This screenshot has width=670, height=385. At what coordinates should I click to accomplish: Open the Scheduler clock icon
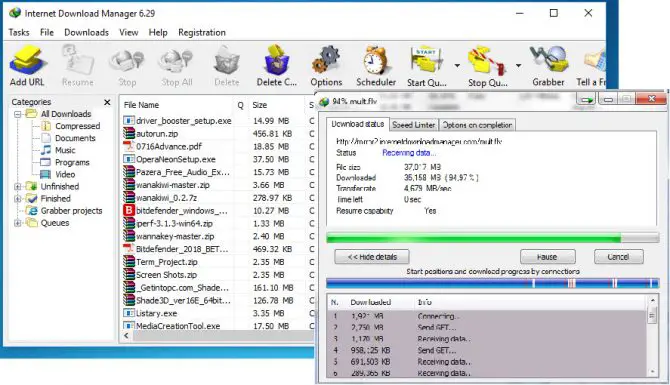[376, 66]
